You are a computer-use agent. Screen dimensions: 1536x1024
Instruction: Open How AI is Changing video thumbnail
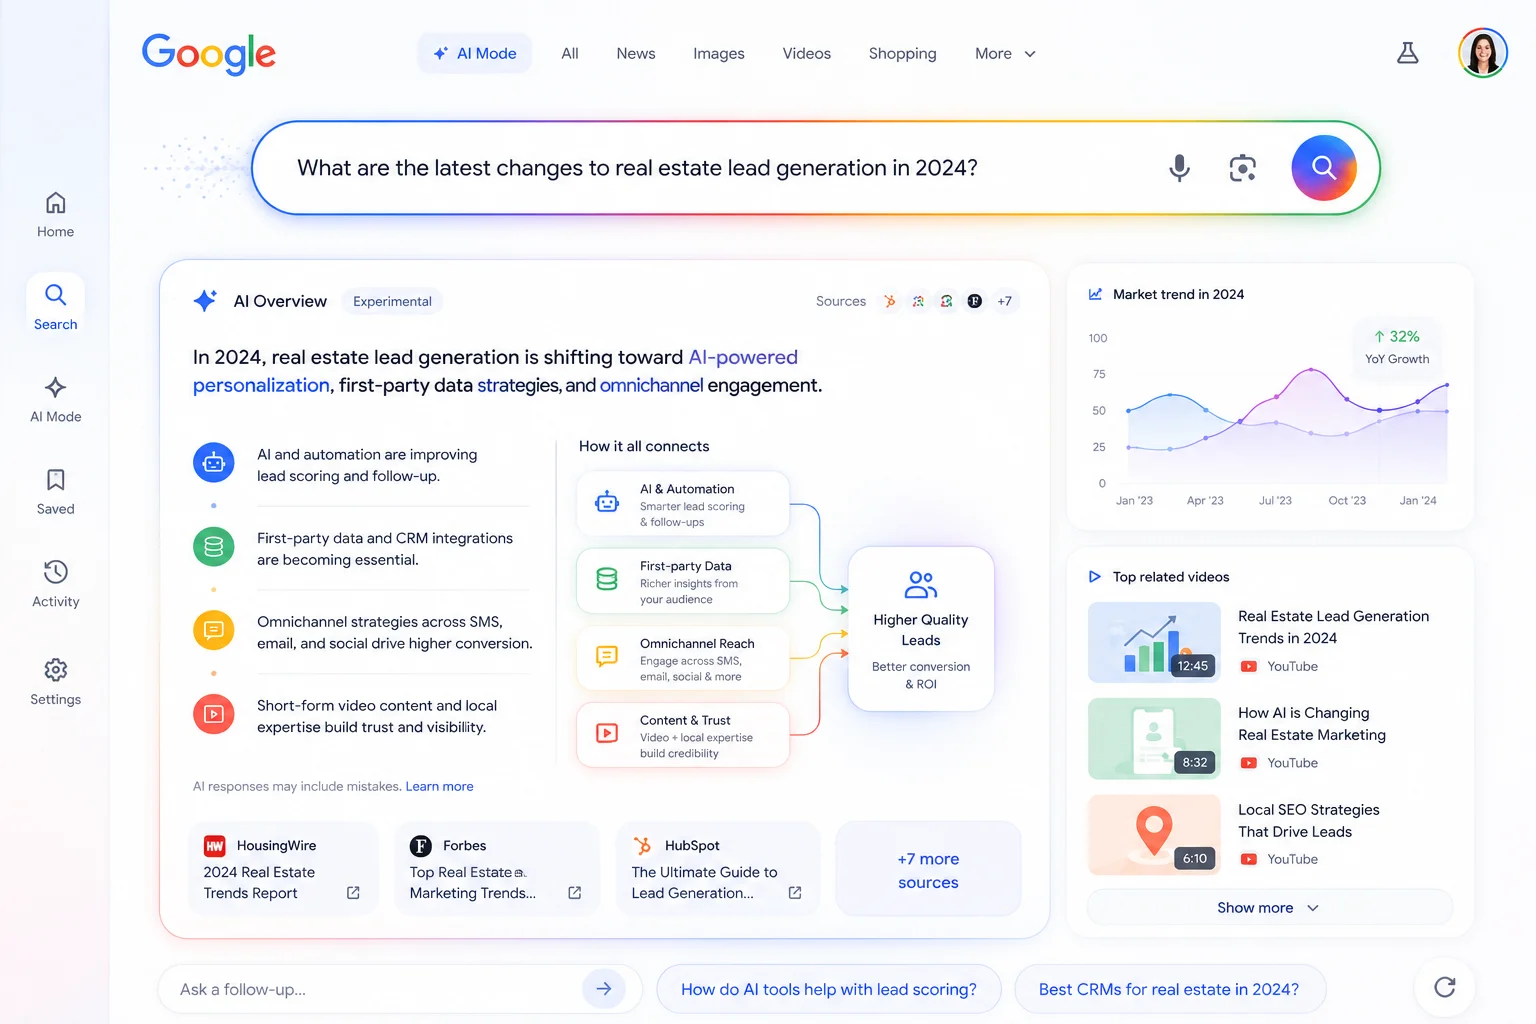(x=1154, y=739)
